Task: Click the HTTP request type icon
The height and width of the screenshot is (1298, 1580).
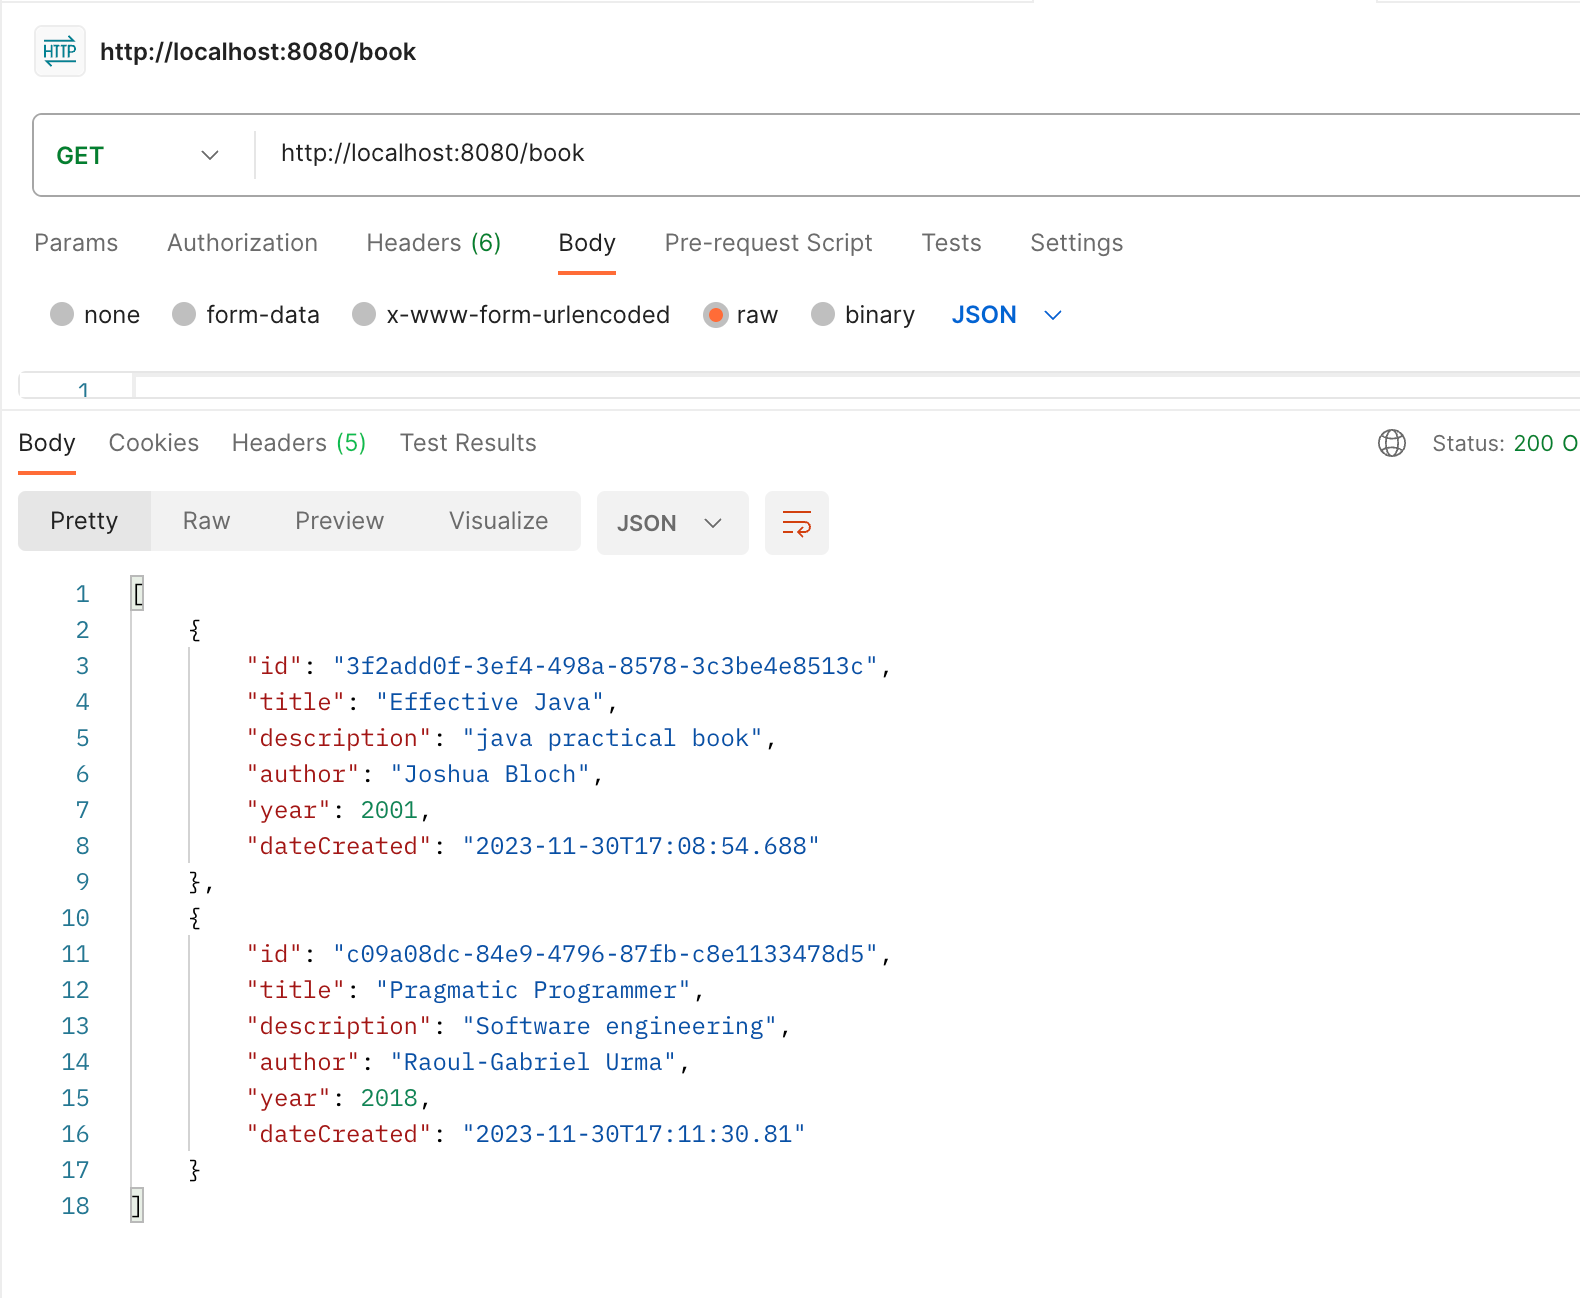Action: [x=60, y=51]
